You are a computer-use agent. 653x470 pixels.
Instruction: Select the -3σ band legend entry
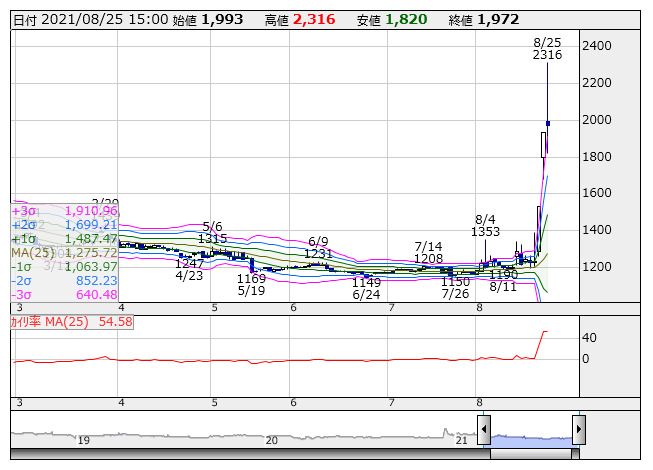click(x=64, y=295)
